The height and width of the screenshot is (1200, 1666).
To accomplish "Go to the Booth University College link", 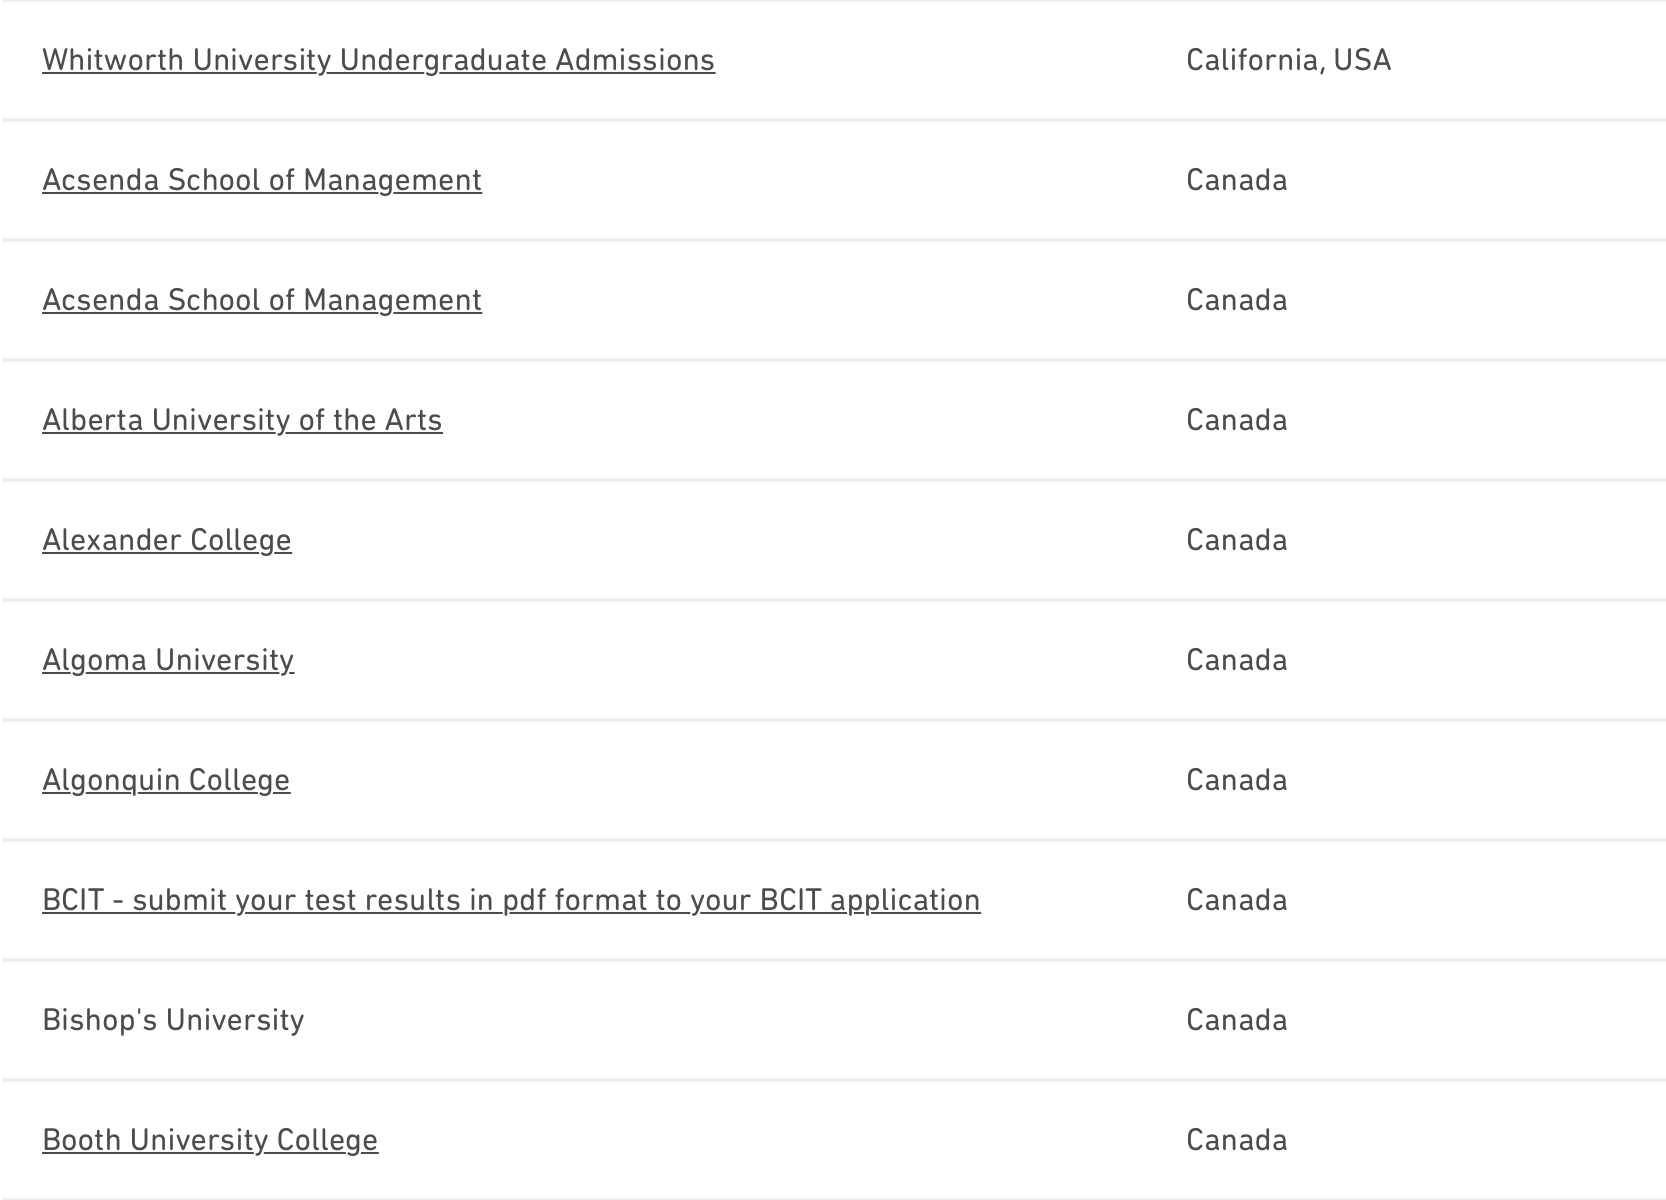I will click(x=210, y=1140).
